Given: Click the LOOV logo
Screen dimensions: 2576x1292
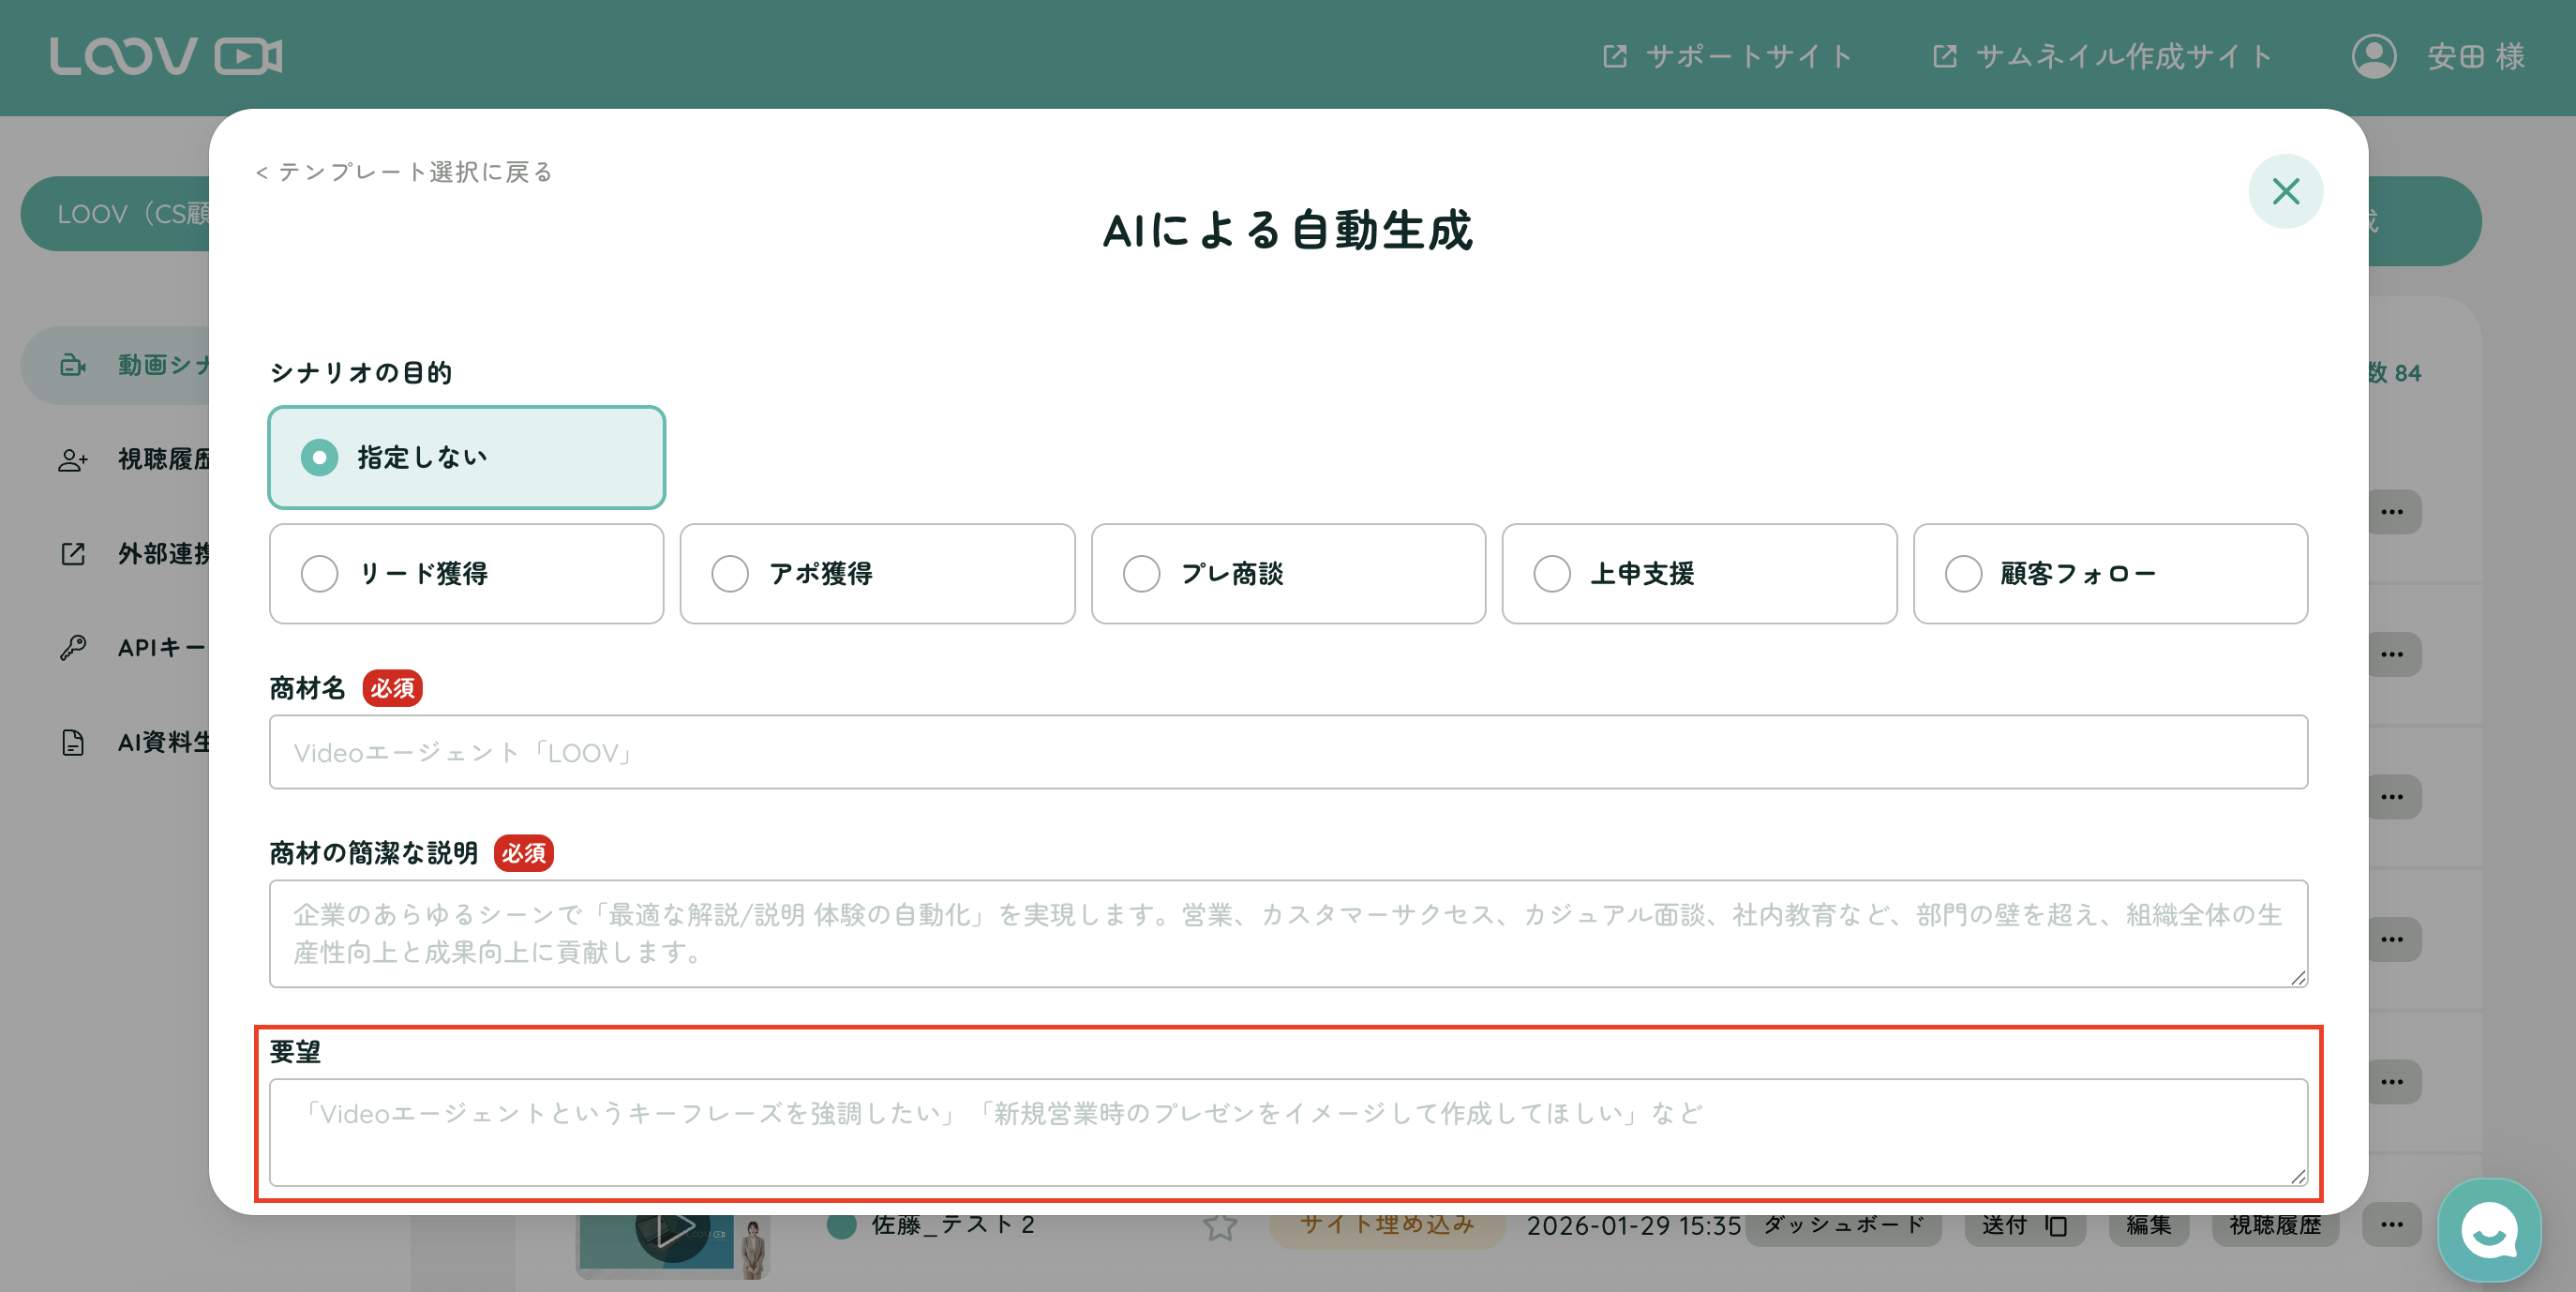Looking at the screenshot, I should coord(166,56).
